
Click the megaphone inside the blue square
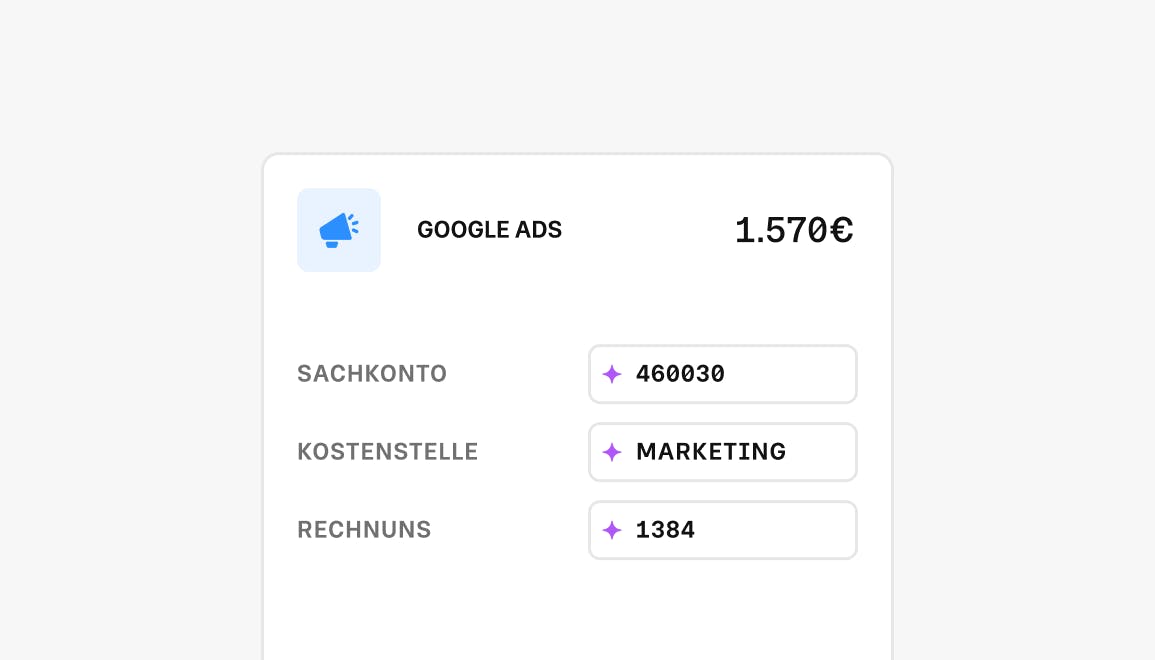point(339,230)
